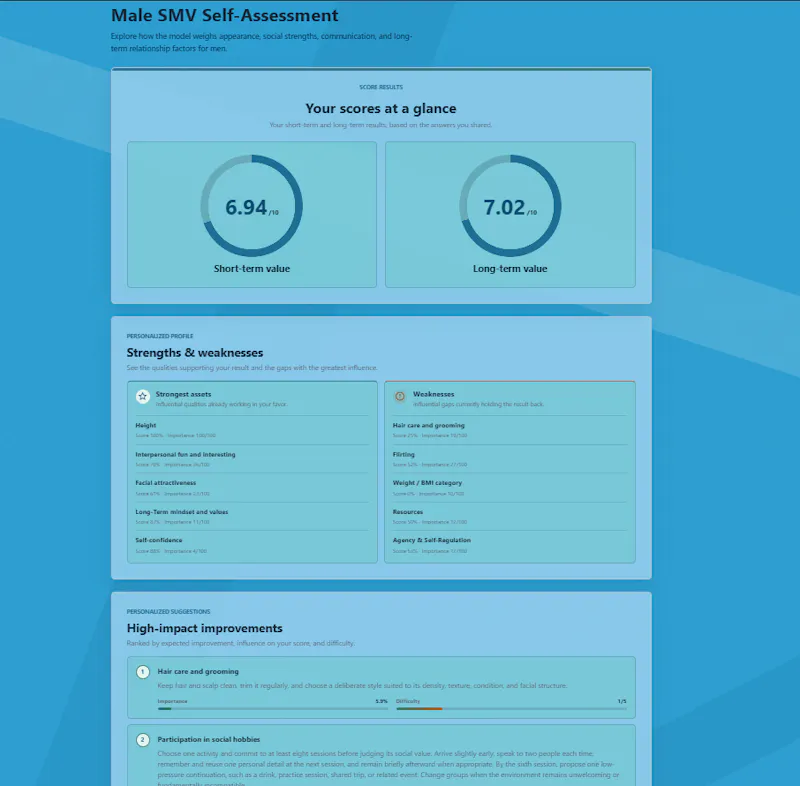800x786 pixels.
Task: Click the warning icon beside Weaknesses
Action: (400, 396)
